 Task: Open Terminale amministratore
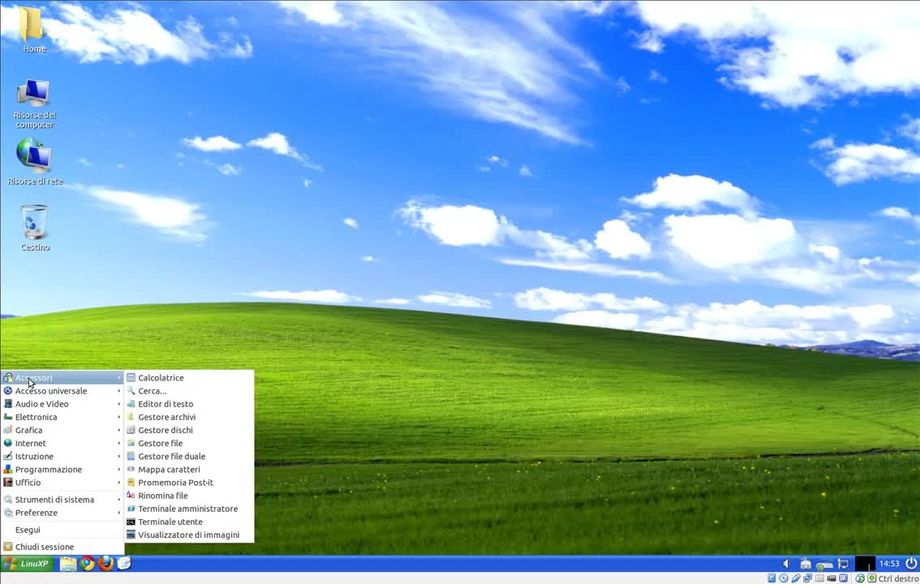[x=189, y=508]
